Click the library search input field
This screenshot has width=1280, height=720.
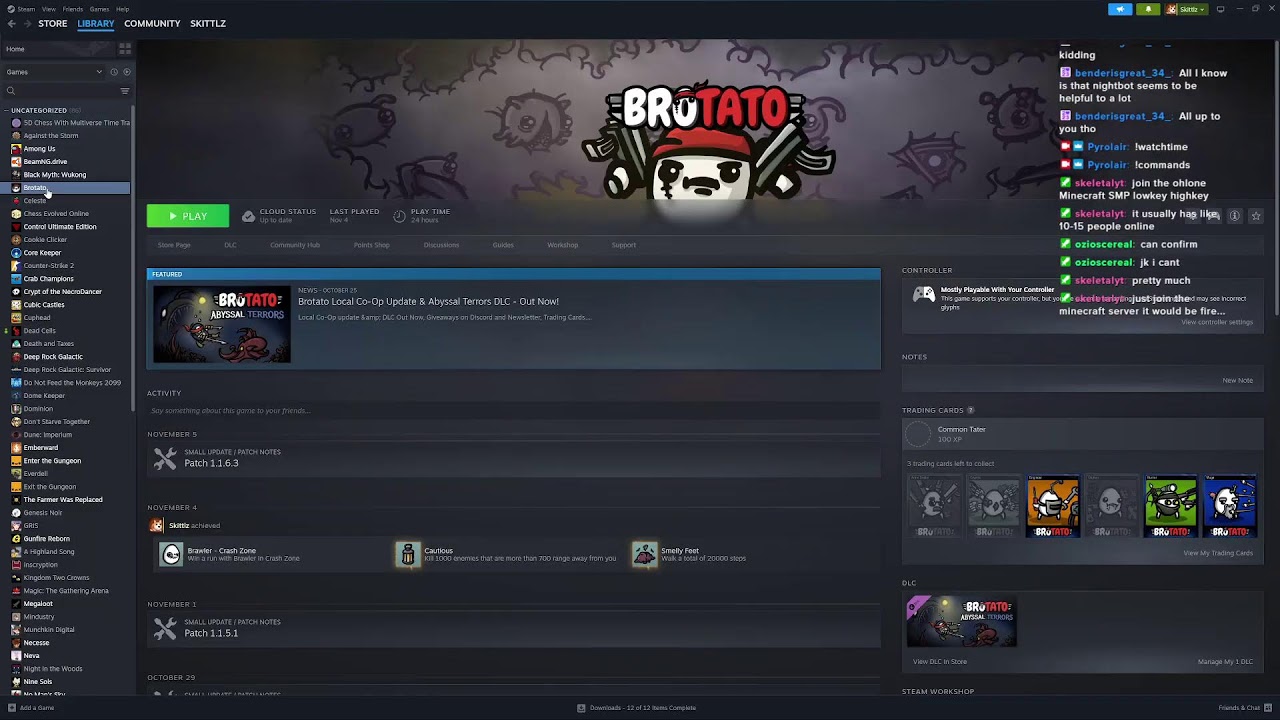[65, 91]
